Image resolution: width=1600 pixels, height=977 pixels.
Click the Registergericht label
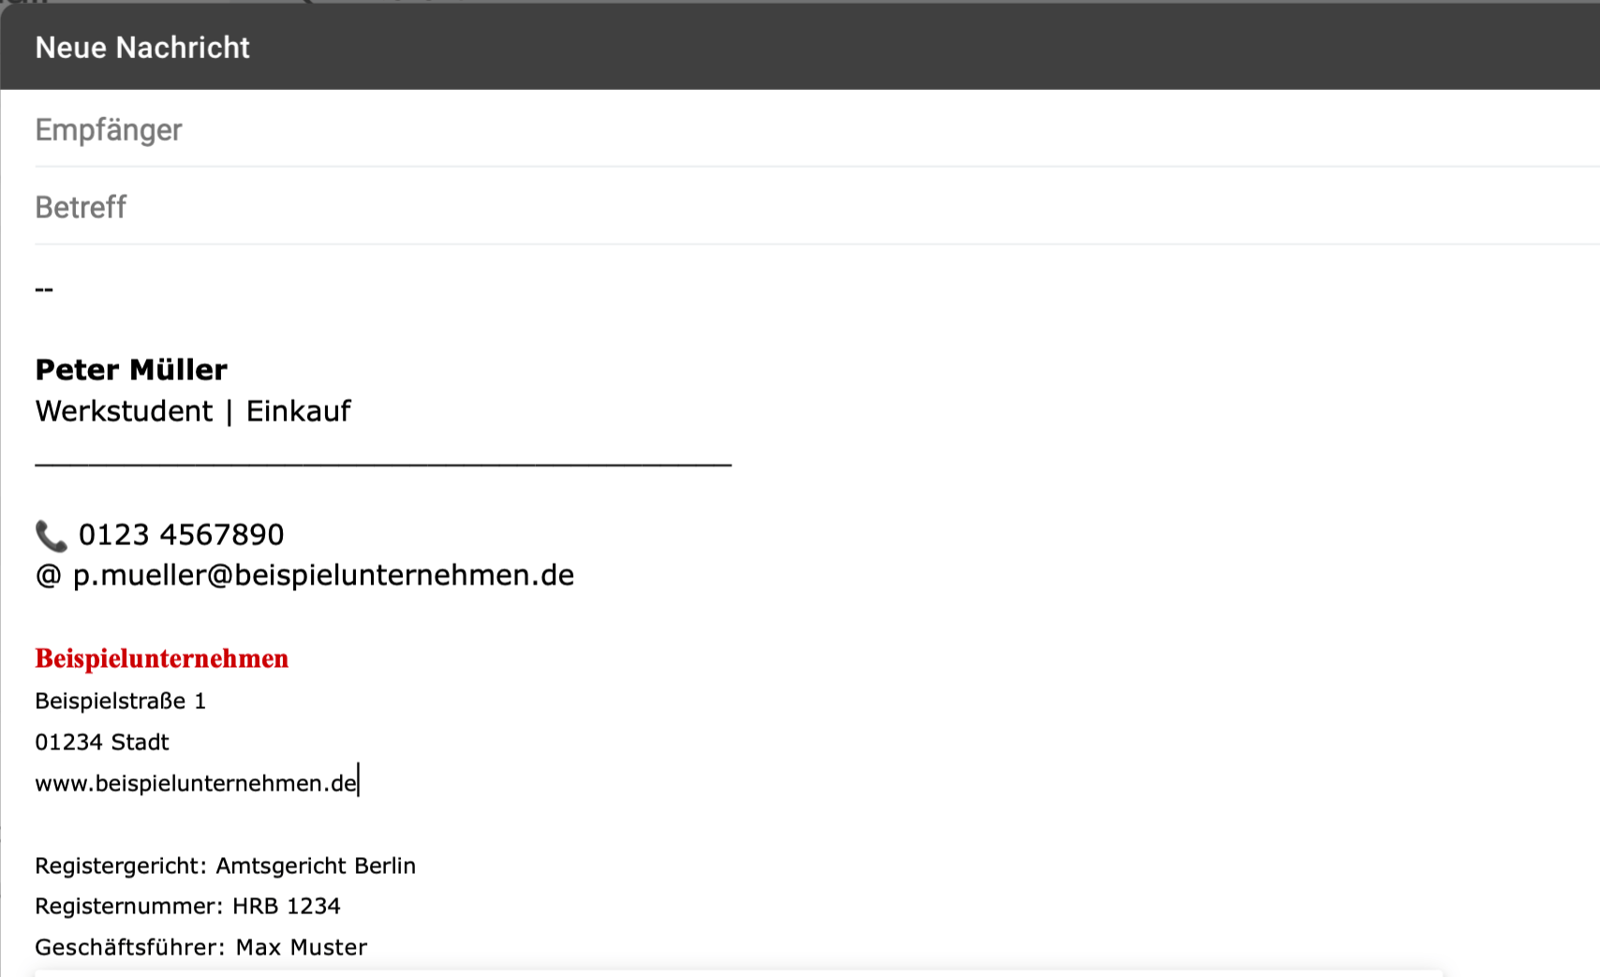[120, 866]
